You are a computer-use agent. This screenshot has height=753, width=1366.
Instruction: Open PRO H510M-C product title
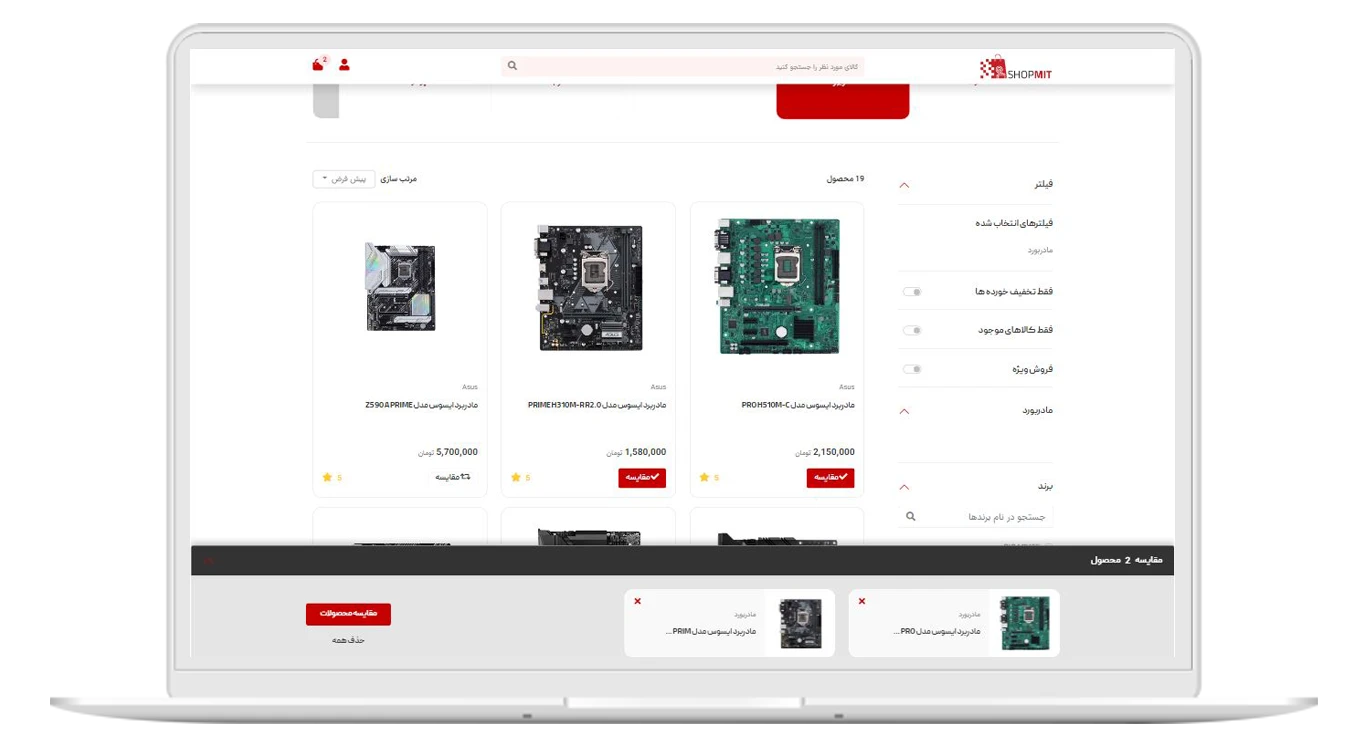(x=798, y=405)
